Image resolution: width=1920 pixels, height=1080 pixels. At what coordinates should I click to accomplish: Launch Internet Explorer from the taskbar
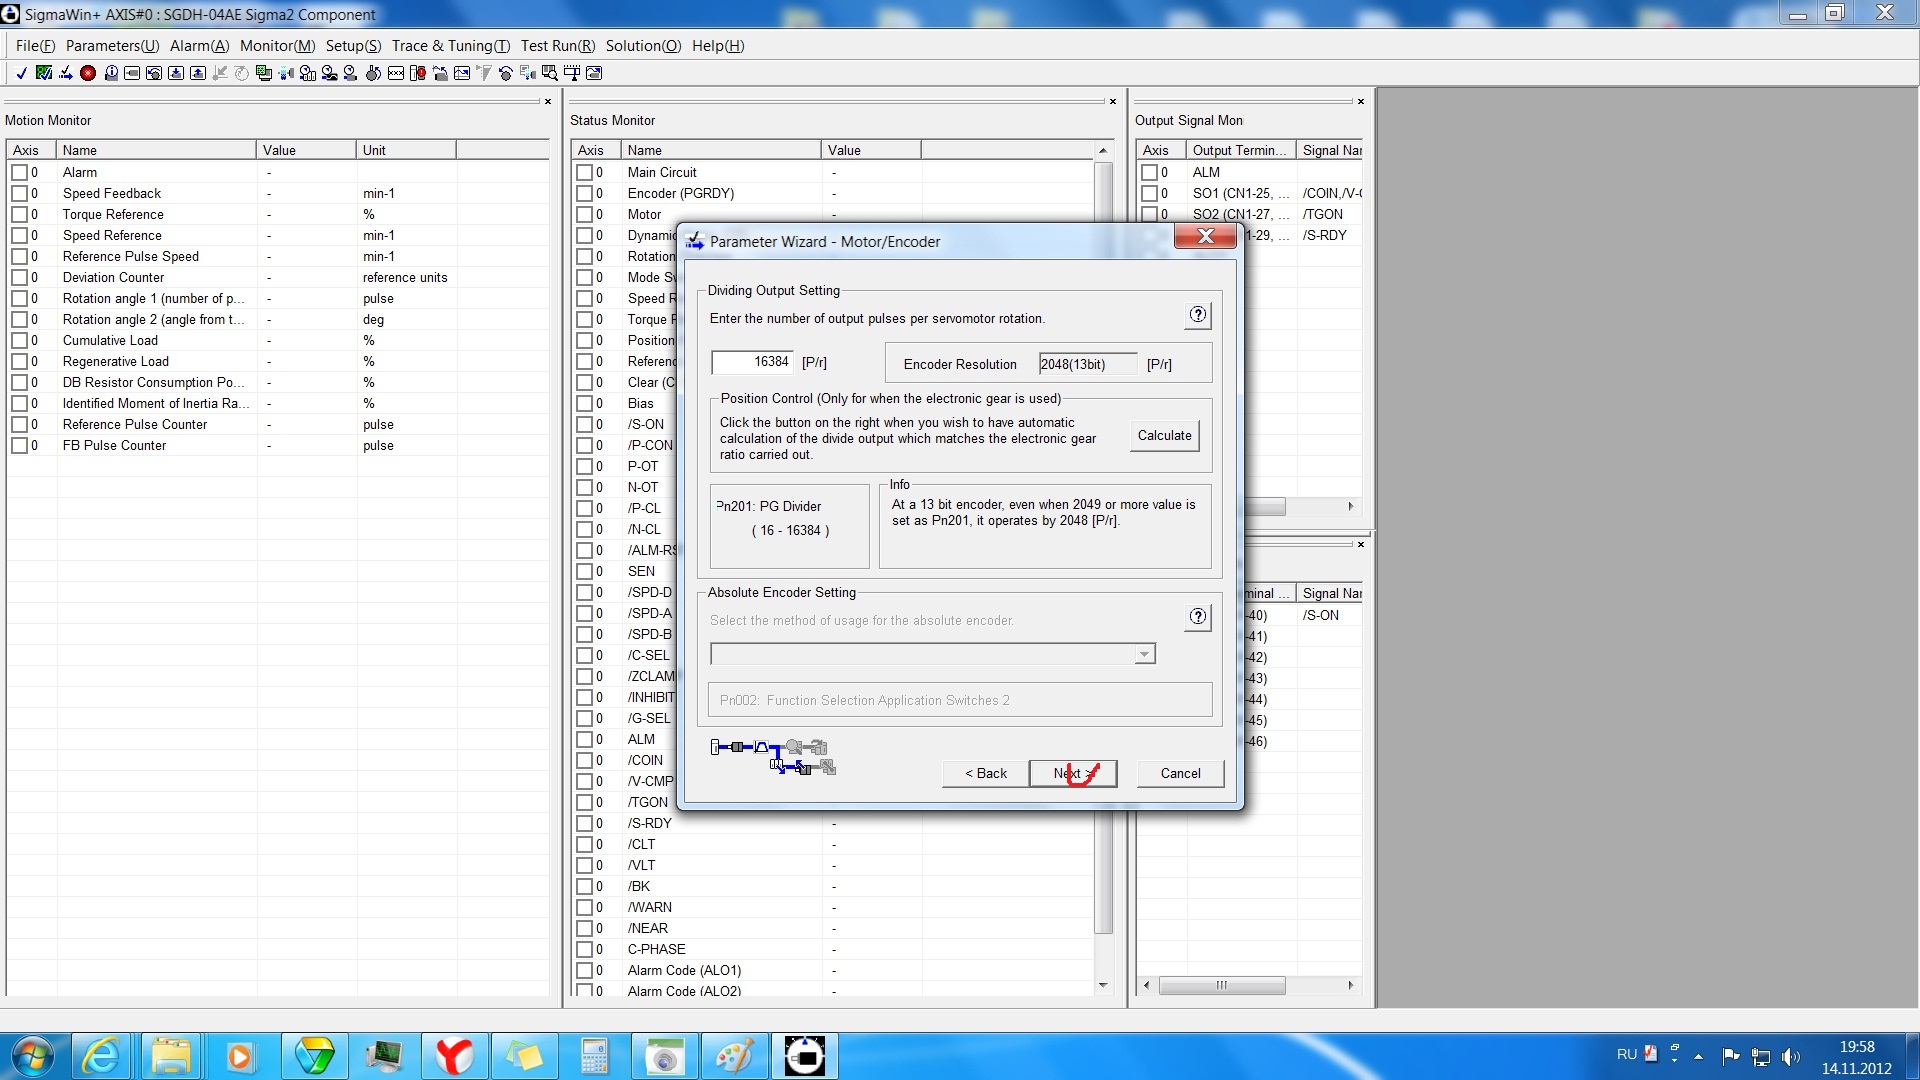point(101,1056)
